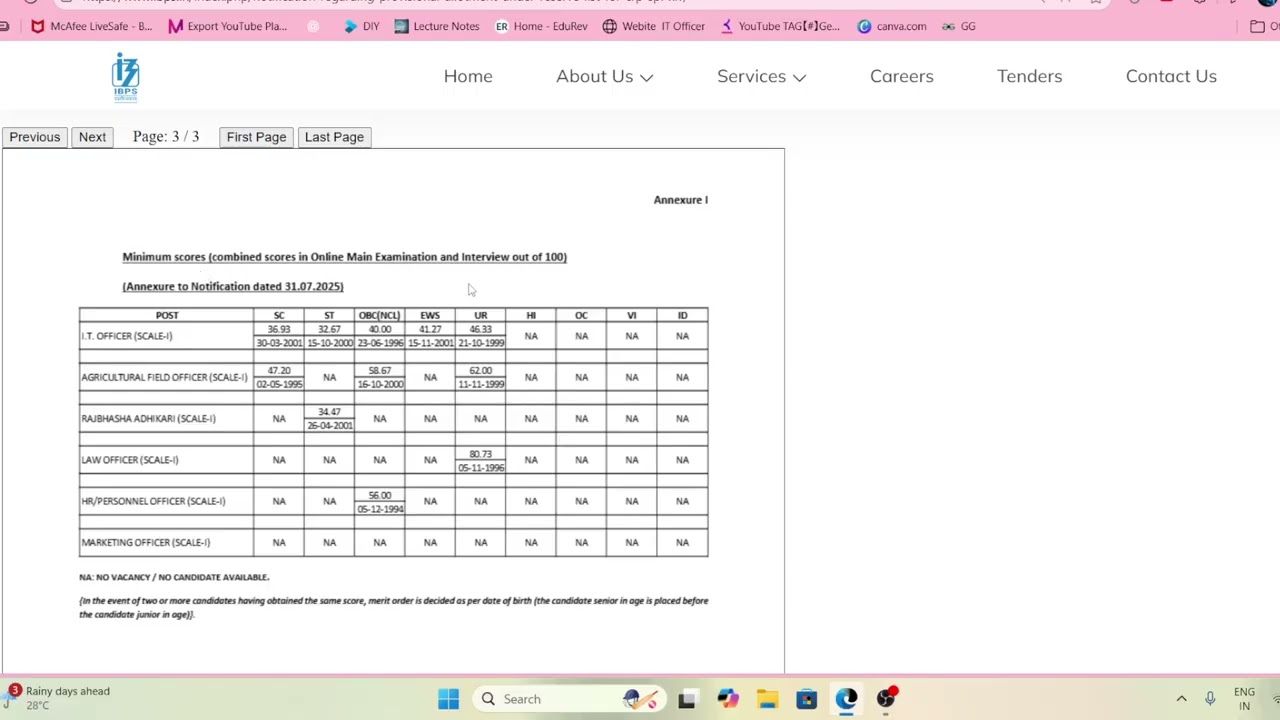The height and width of the screenshot is (720, 1280).
Task: Open the Export YouTube Playlist bookmark
Action: 228,26
